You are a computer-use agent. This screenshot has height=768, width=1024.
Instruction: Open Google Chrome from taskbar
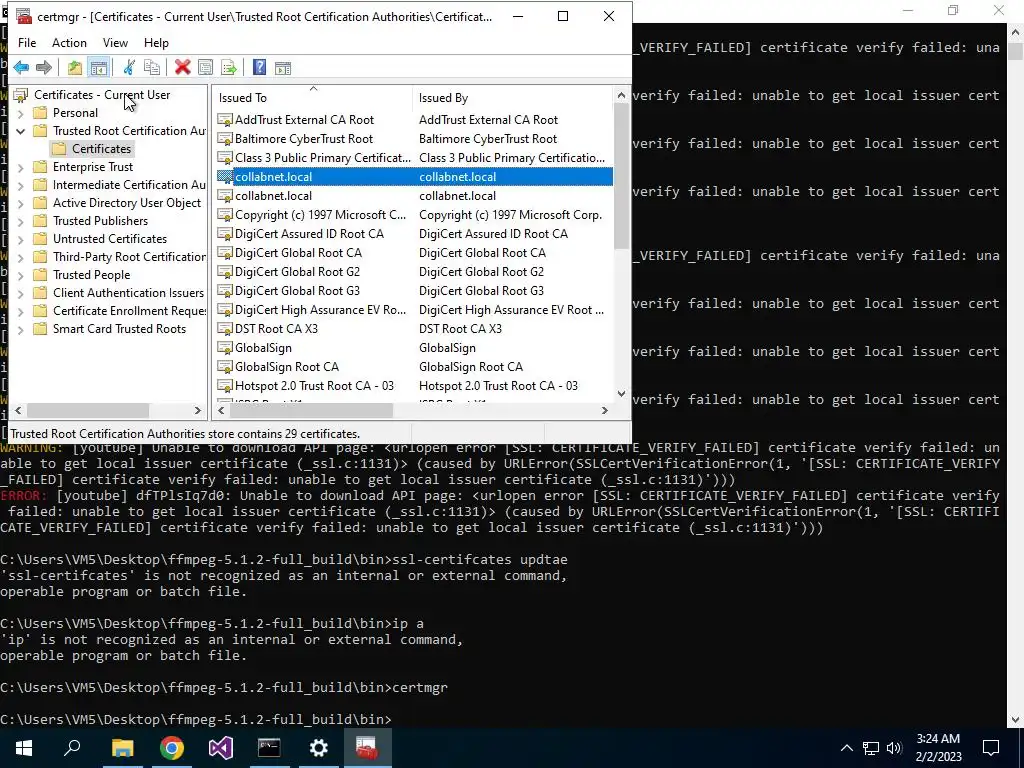[172, 748]
